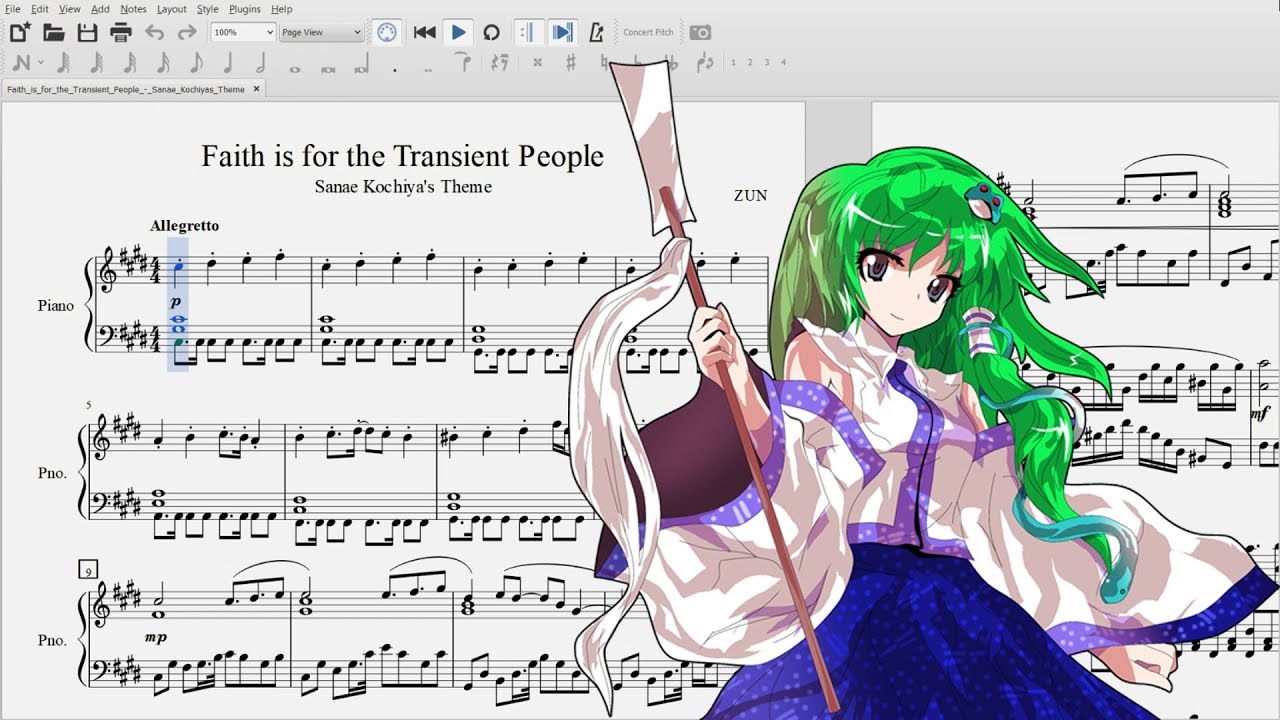
Task: Undo the last action
Action: [154, 32]
